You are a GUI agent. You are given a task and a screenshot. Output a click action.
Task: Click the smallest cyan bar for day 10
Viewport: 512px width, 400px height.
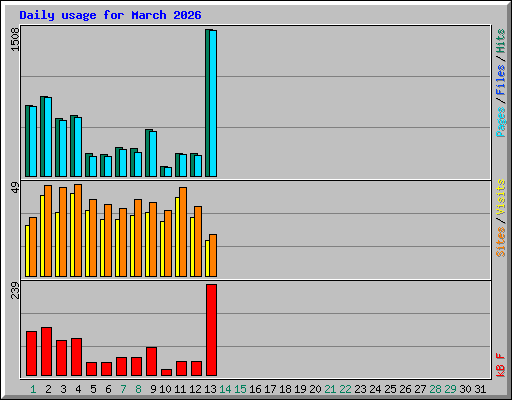168,172
